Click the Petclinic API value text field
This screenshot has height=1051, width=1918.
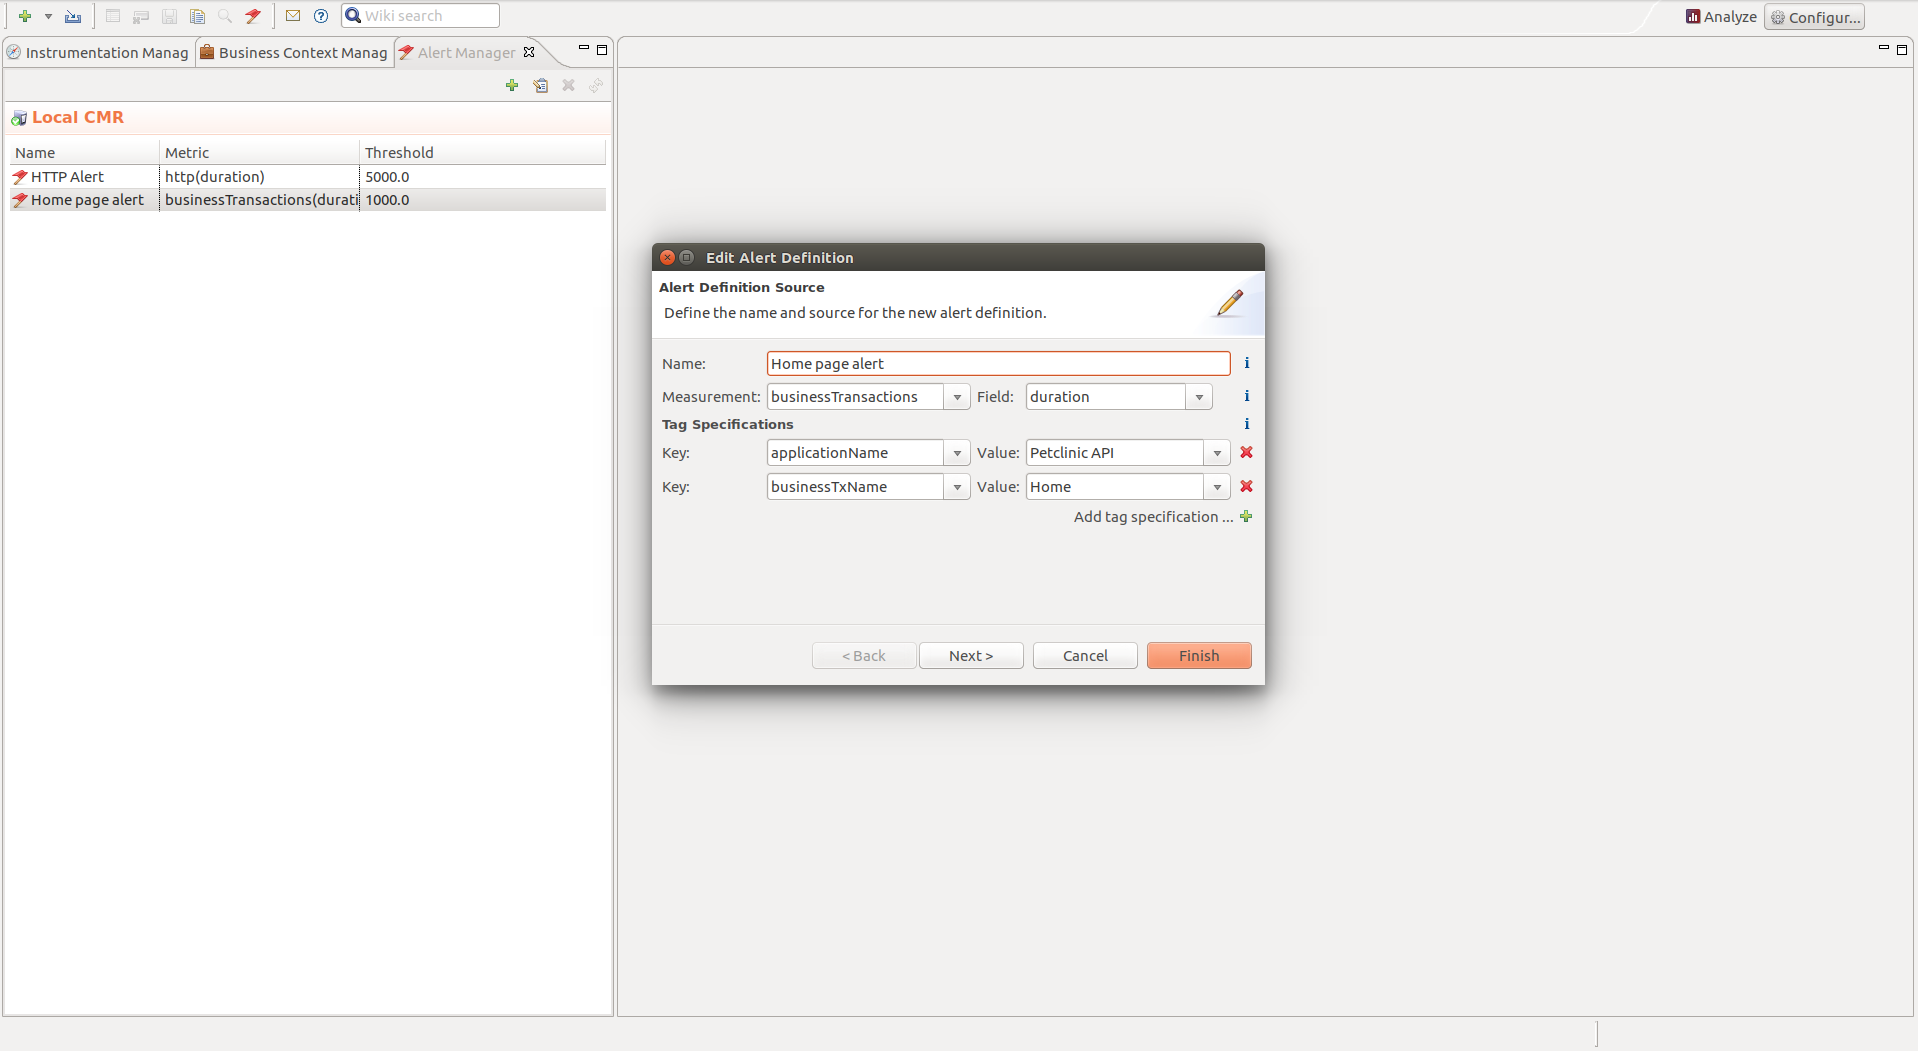tap(1115, 453)
